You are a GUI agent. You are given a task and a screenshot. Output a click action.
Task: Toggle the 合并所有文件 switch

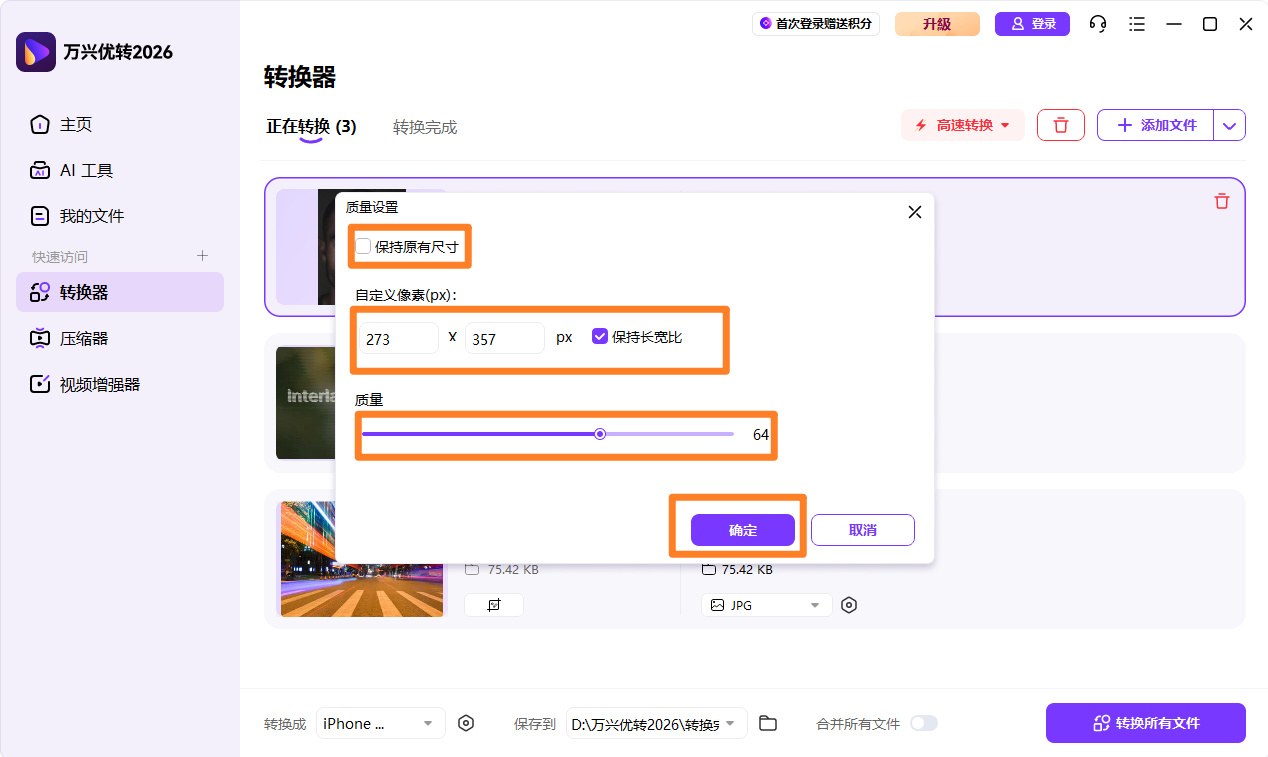tap(923, 723)
